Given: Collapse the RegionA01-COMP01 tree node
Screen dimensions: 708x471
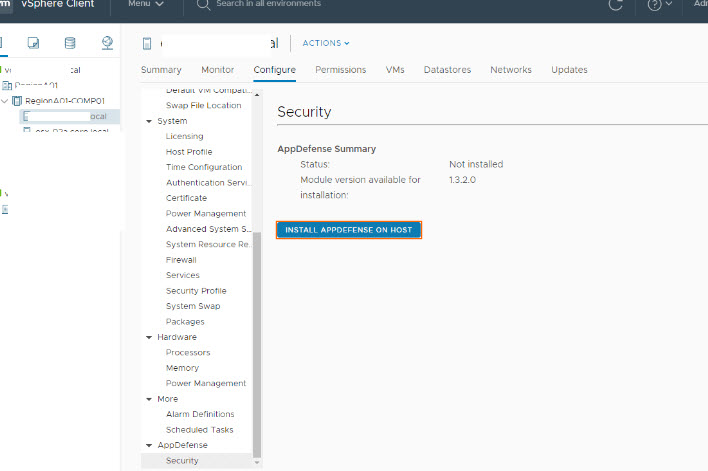Looking at the screenshot, I should point(5,101).
